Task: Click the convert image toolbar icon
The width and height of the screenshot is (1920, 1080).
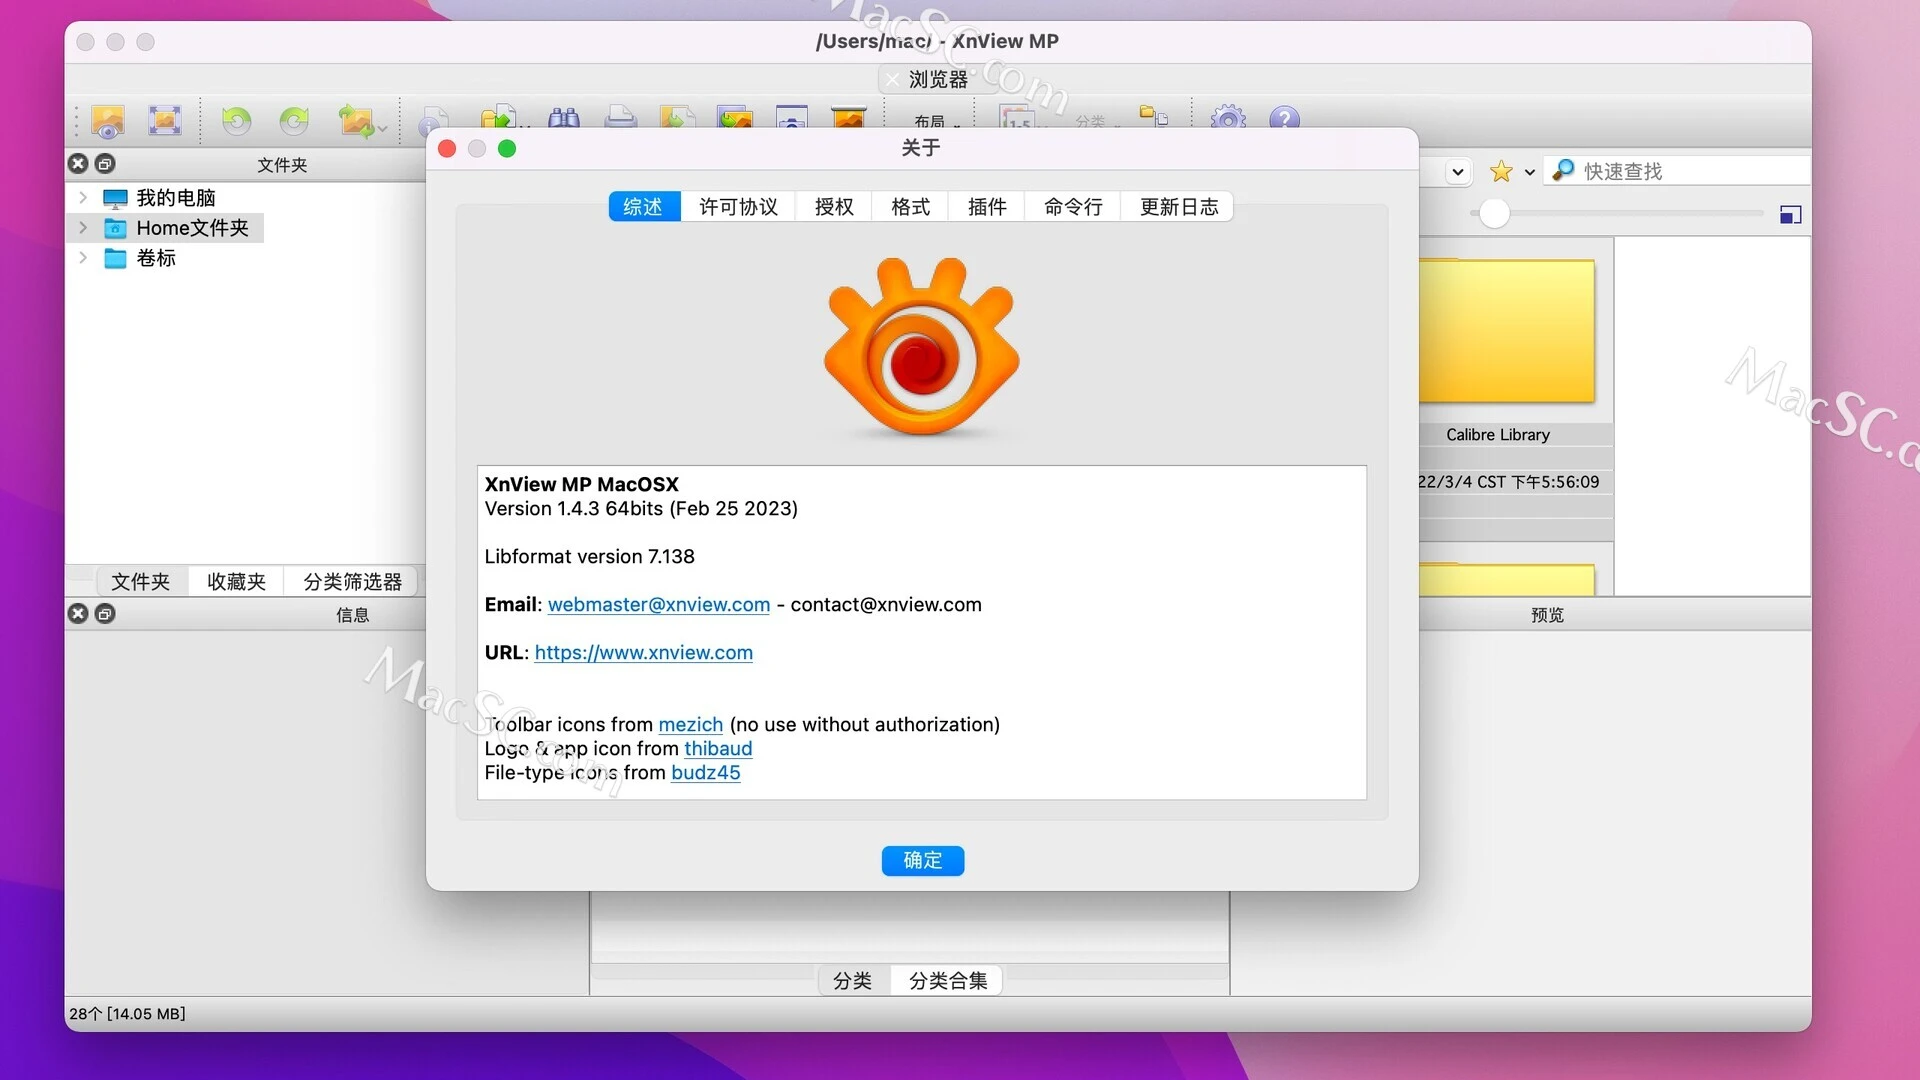Action: tap(356, 121)
